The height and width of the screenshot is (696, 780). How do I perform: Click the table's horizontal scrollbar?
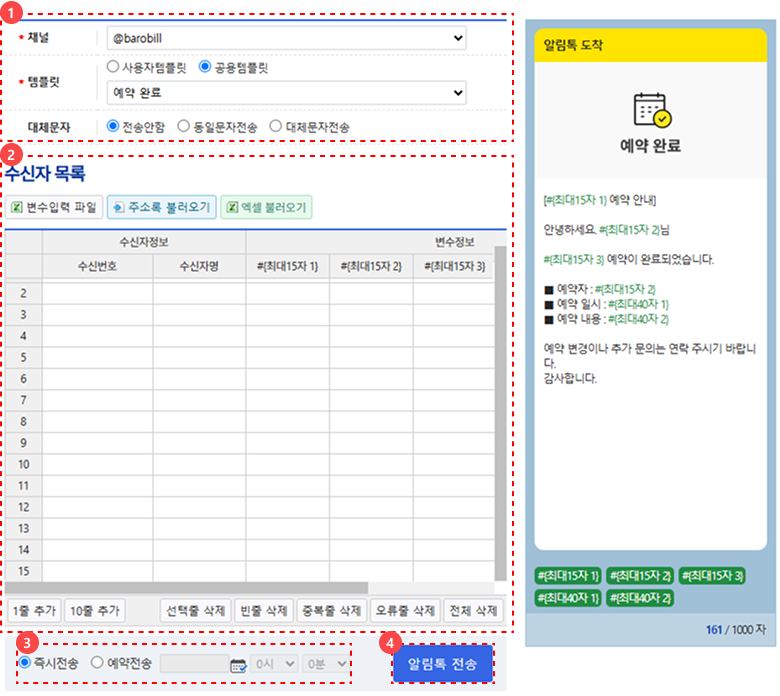pyautogui.click(x=187, y=588)
